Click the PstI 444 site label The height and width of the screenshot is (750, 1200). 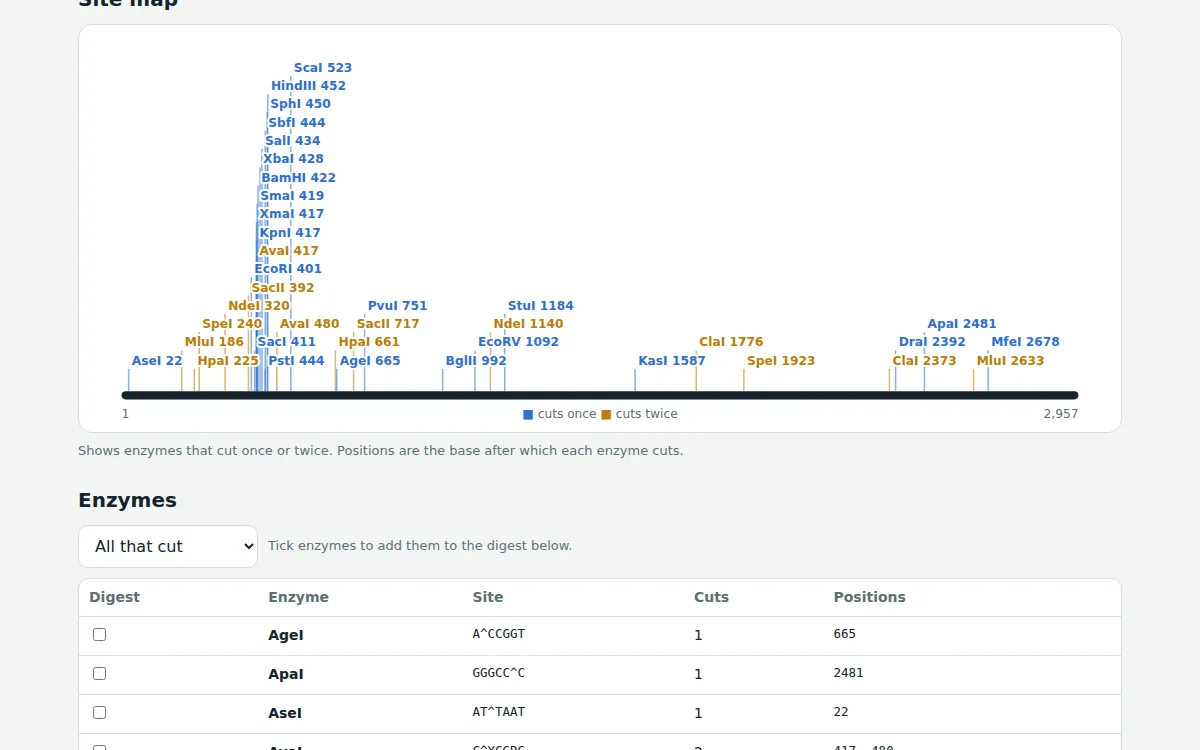(x=296, y=361)
